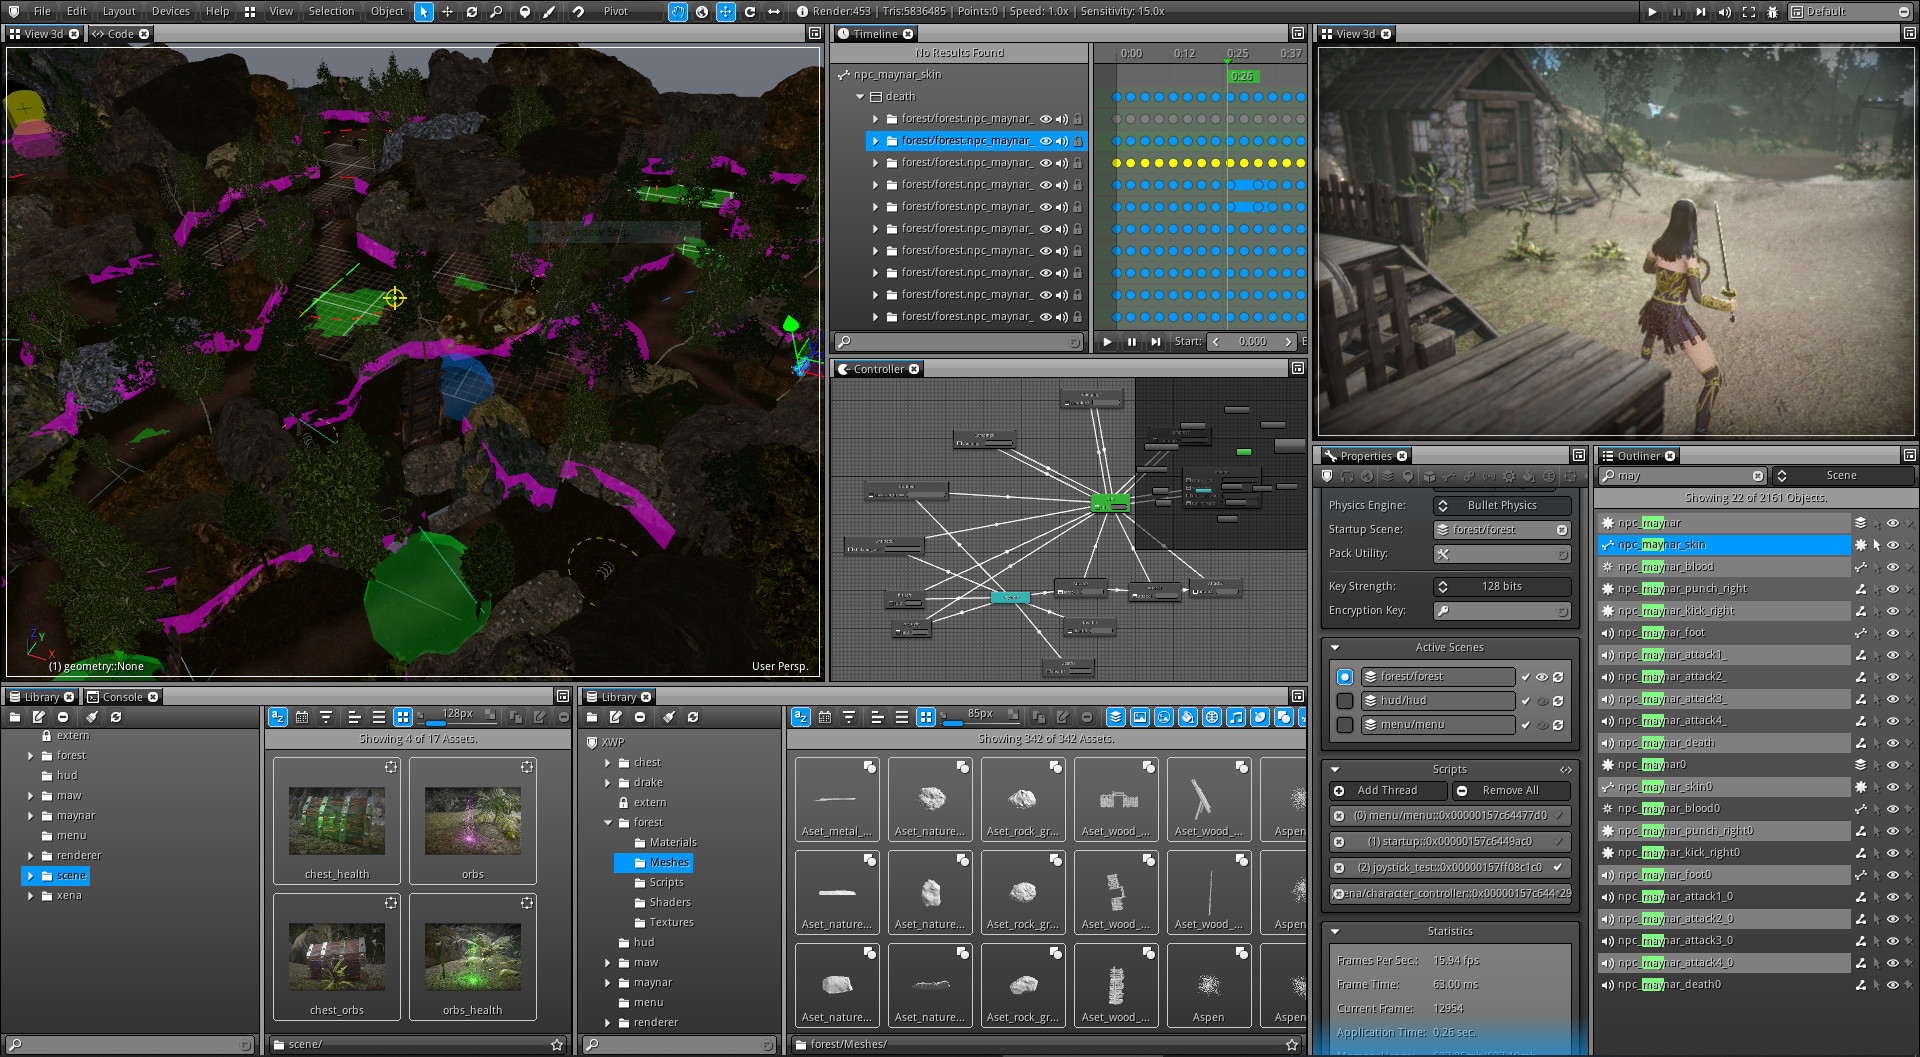Click Remove All in the Scripts panel
1920x1057 pixels.
pyautogui.click(x=1511, y=790)
